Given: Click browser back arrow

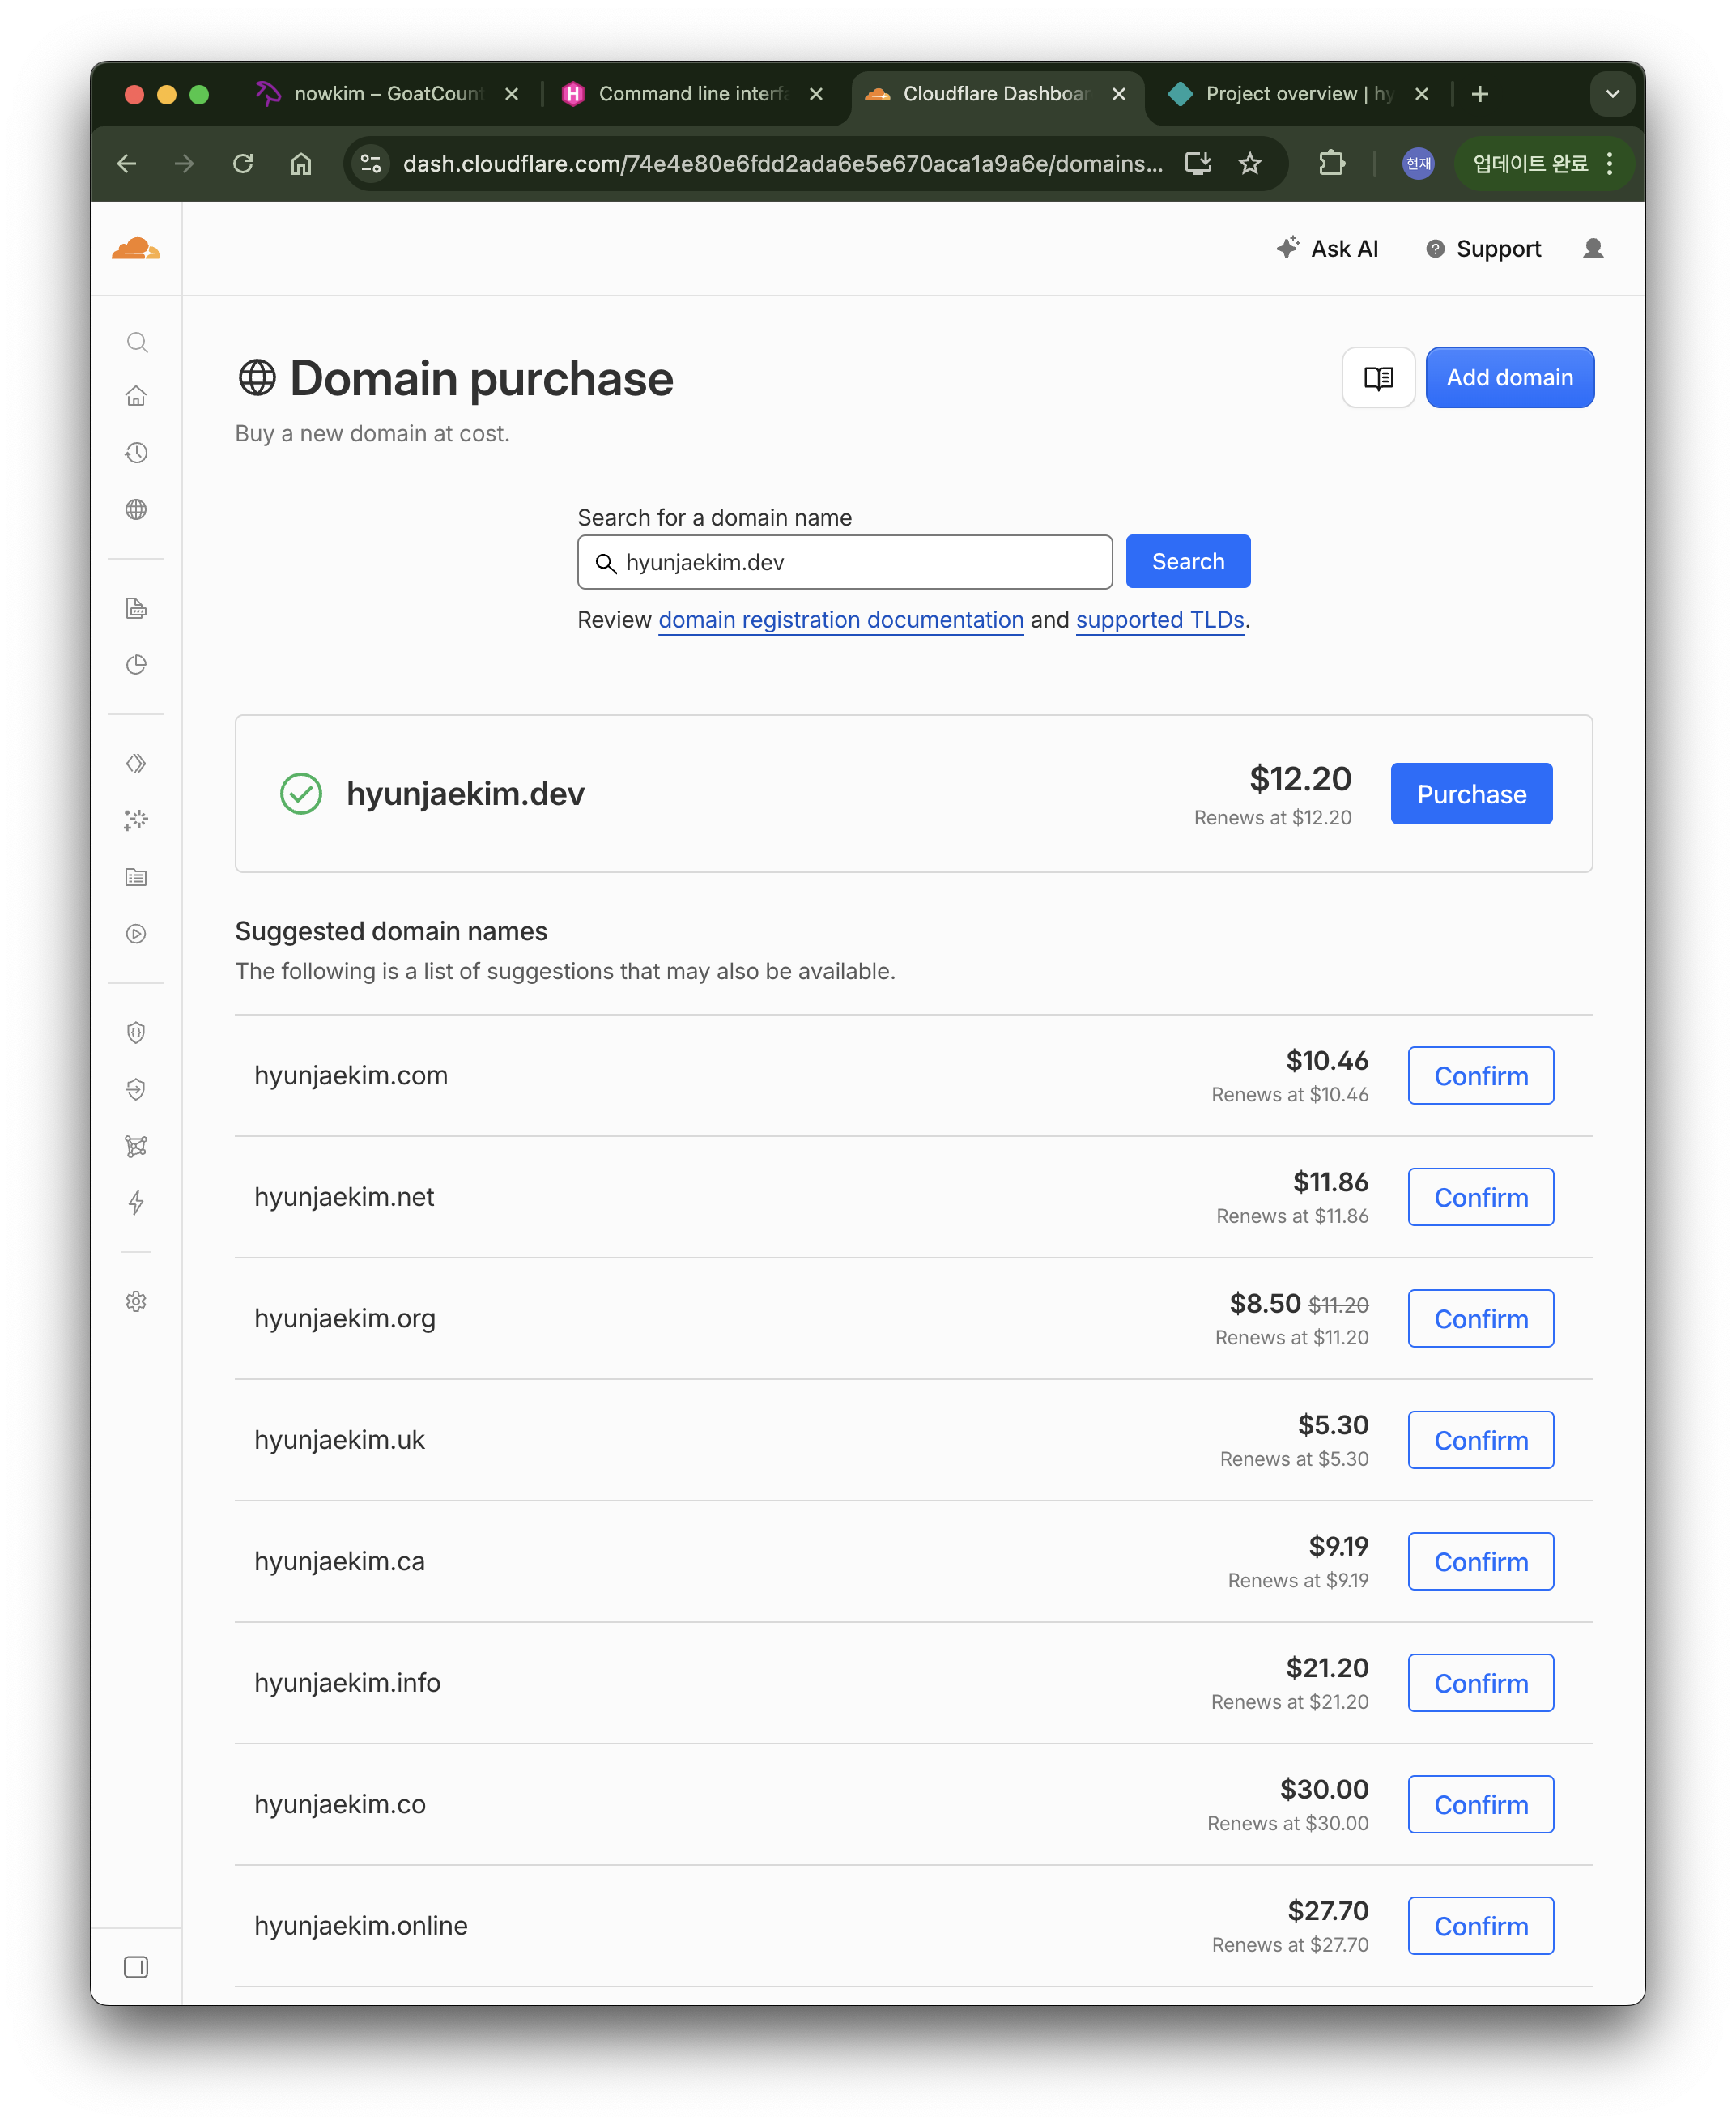Looking at the screenshot, I should (x=127, y=164).
